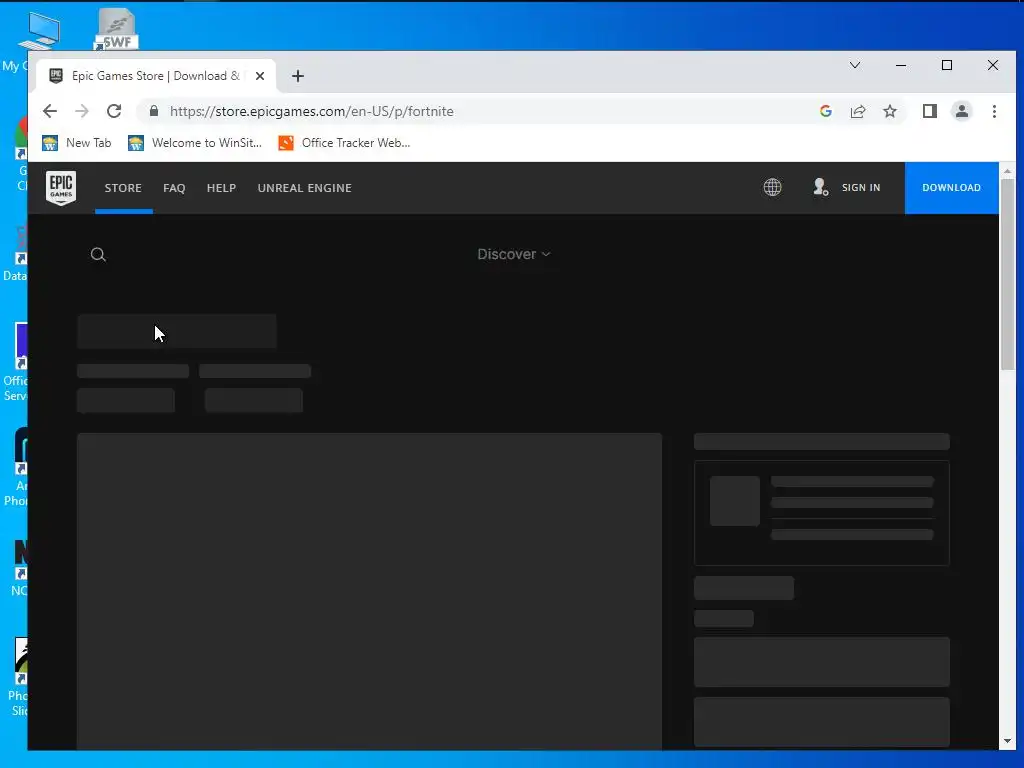Toggle the browser side panel icon

(929, 111)
